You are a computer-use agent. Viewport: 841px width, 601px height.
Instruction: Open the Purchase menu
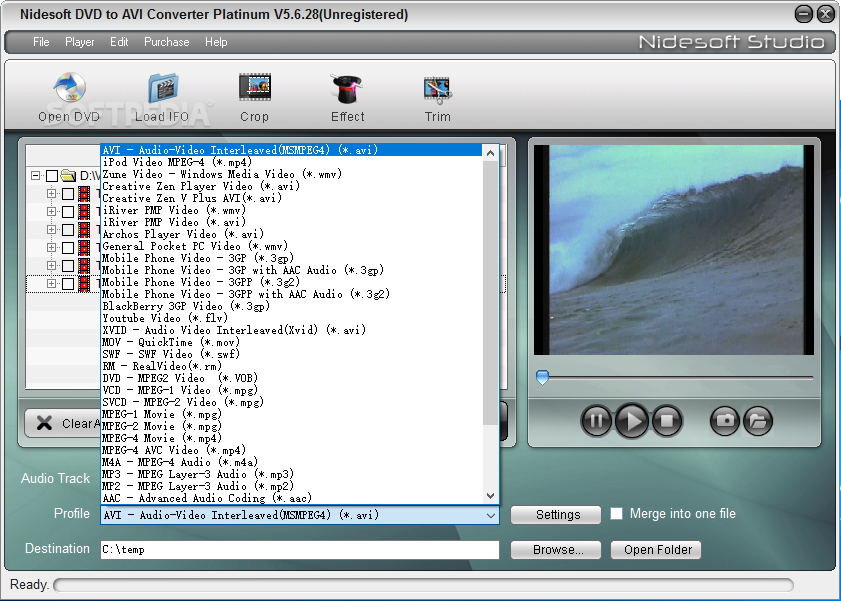pyautogui.click(x=166, y=42)
